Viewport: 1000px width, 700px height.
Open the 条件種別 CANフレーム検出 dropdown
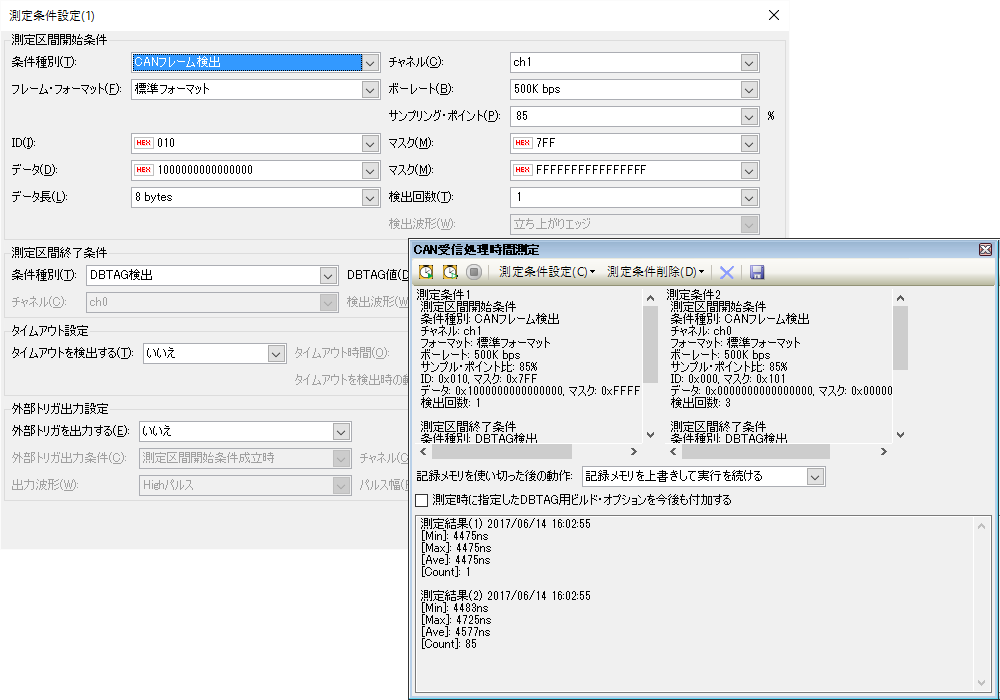[370, 62]
